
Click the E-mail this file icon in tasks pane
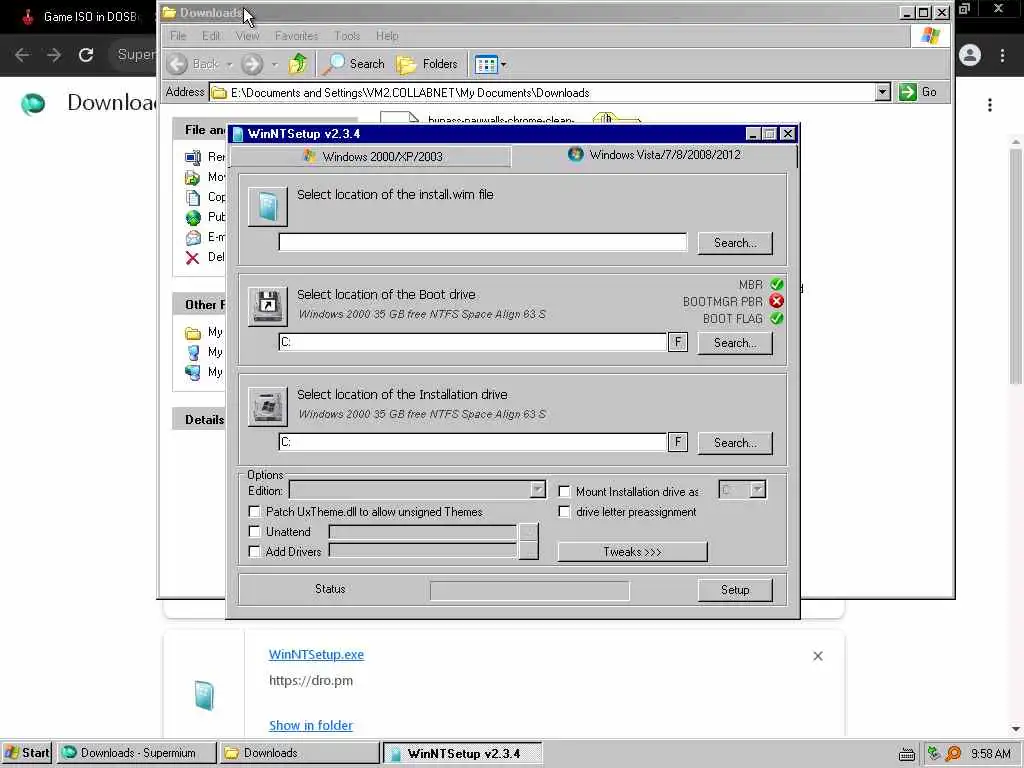193,238
